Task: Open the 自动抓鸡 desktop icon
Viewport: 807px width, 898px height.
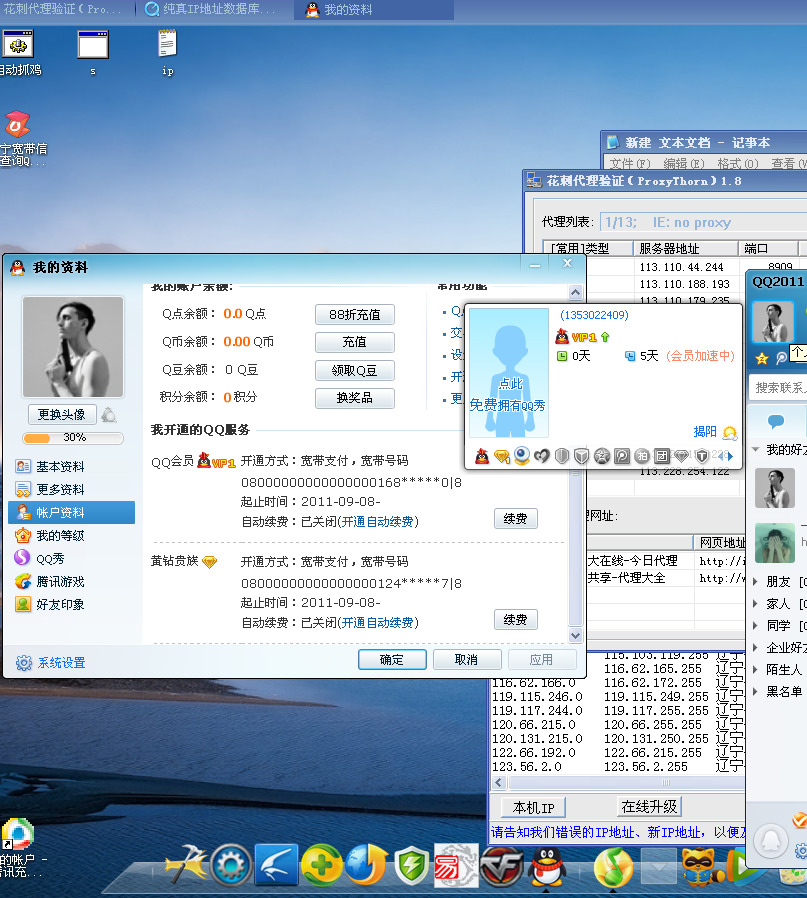Action: (x=18, y=53)
